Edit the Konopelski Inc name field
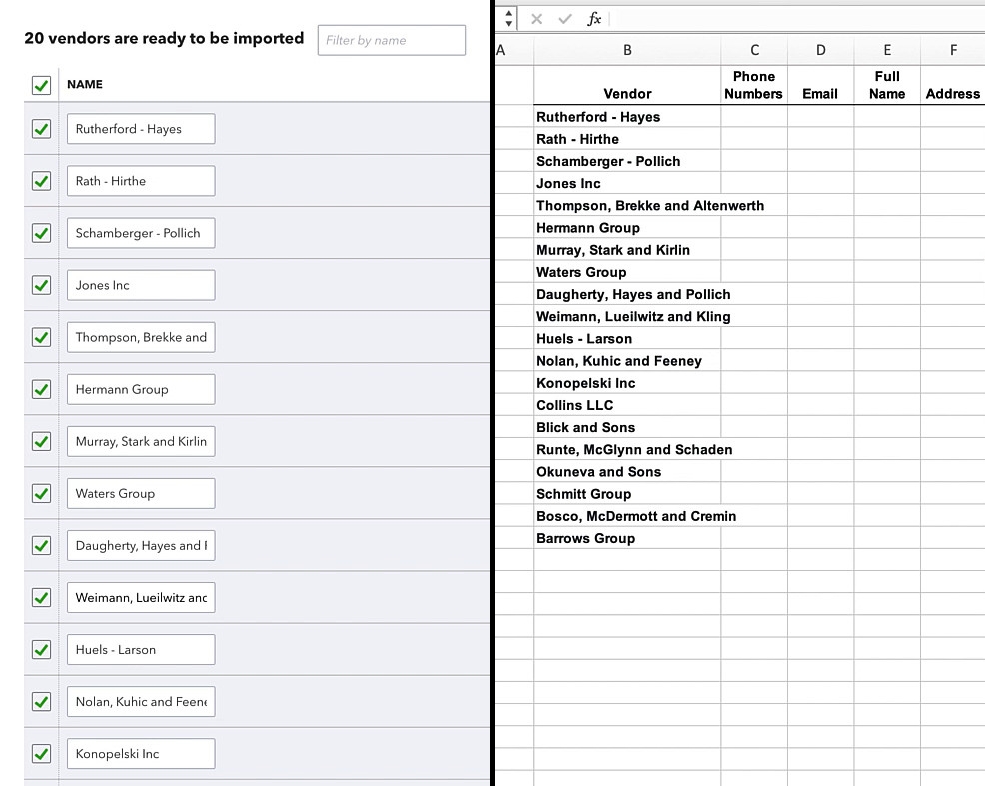 (141, 754)
